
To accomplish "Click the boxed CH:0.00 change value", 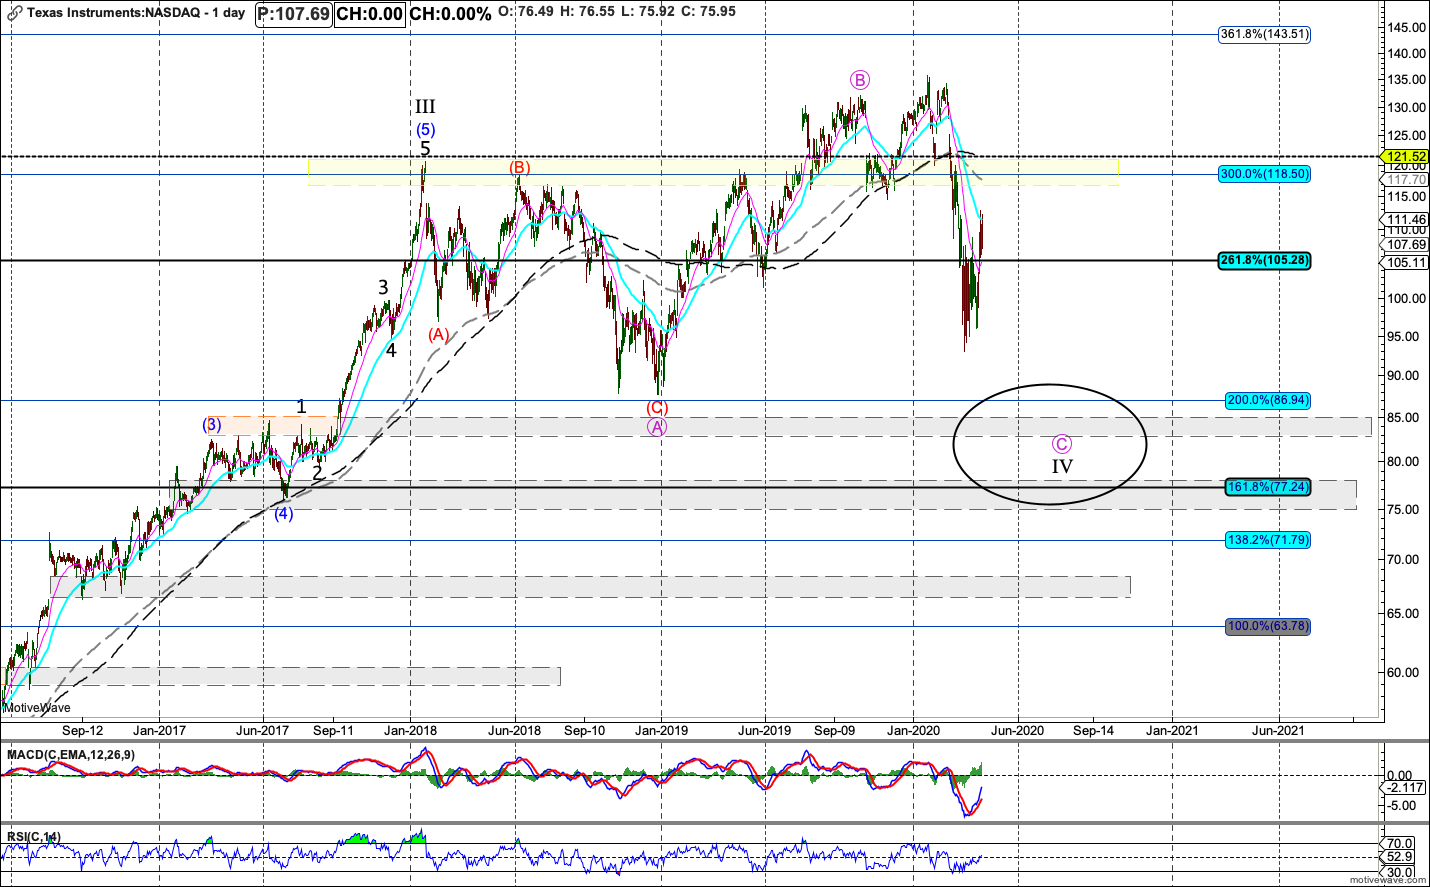I will pyautogui.click(x=369, y=13).
